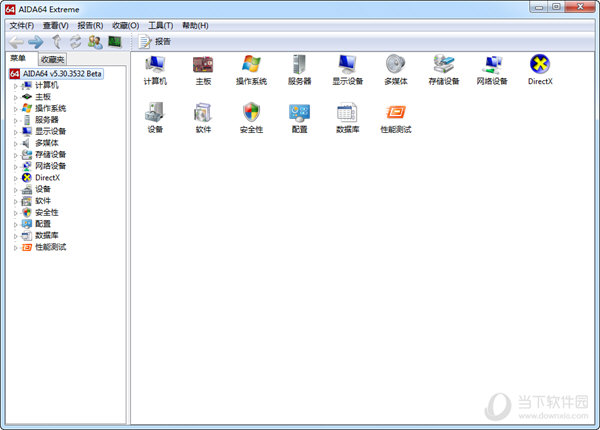Open the 工具(T) menu
The width and height of the screenshot is (600, 430).
point(161,26)
